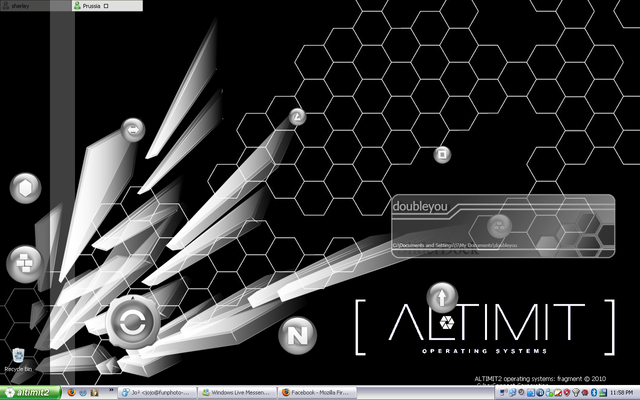The width and height of the screenshot is (640, 400).
Task: Open the altimit2 start button
Action: [31, 393]
